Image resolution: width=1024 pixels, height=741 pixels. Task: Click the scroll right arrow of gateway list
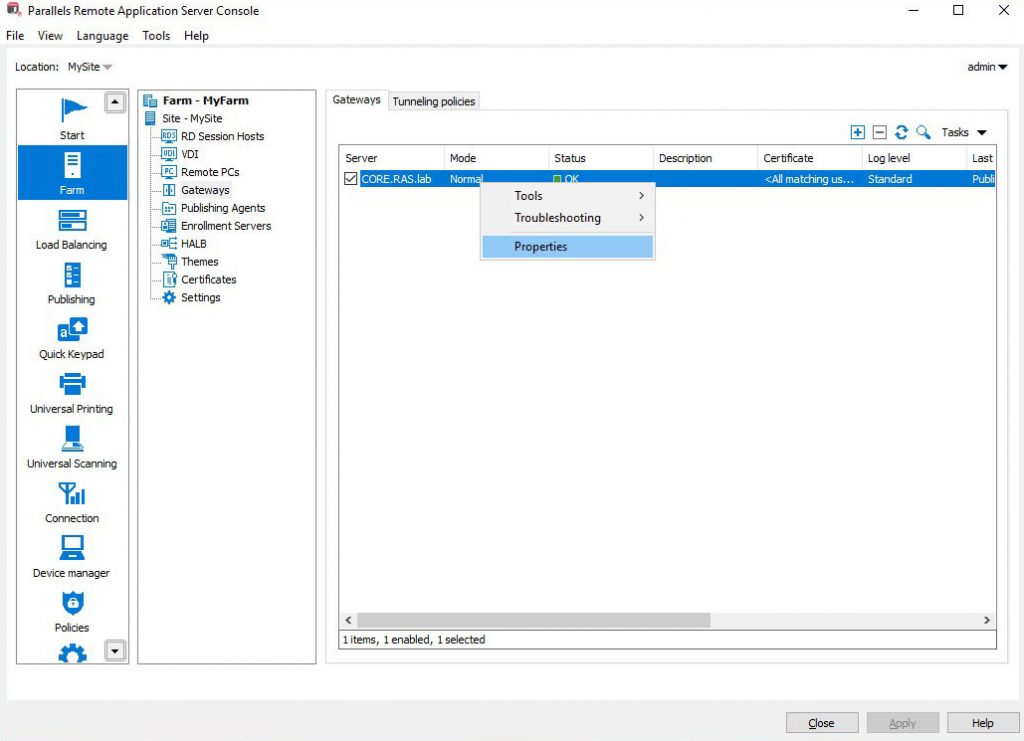[987, 620]
